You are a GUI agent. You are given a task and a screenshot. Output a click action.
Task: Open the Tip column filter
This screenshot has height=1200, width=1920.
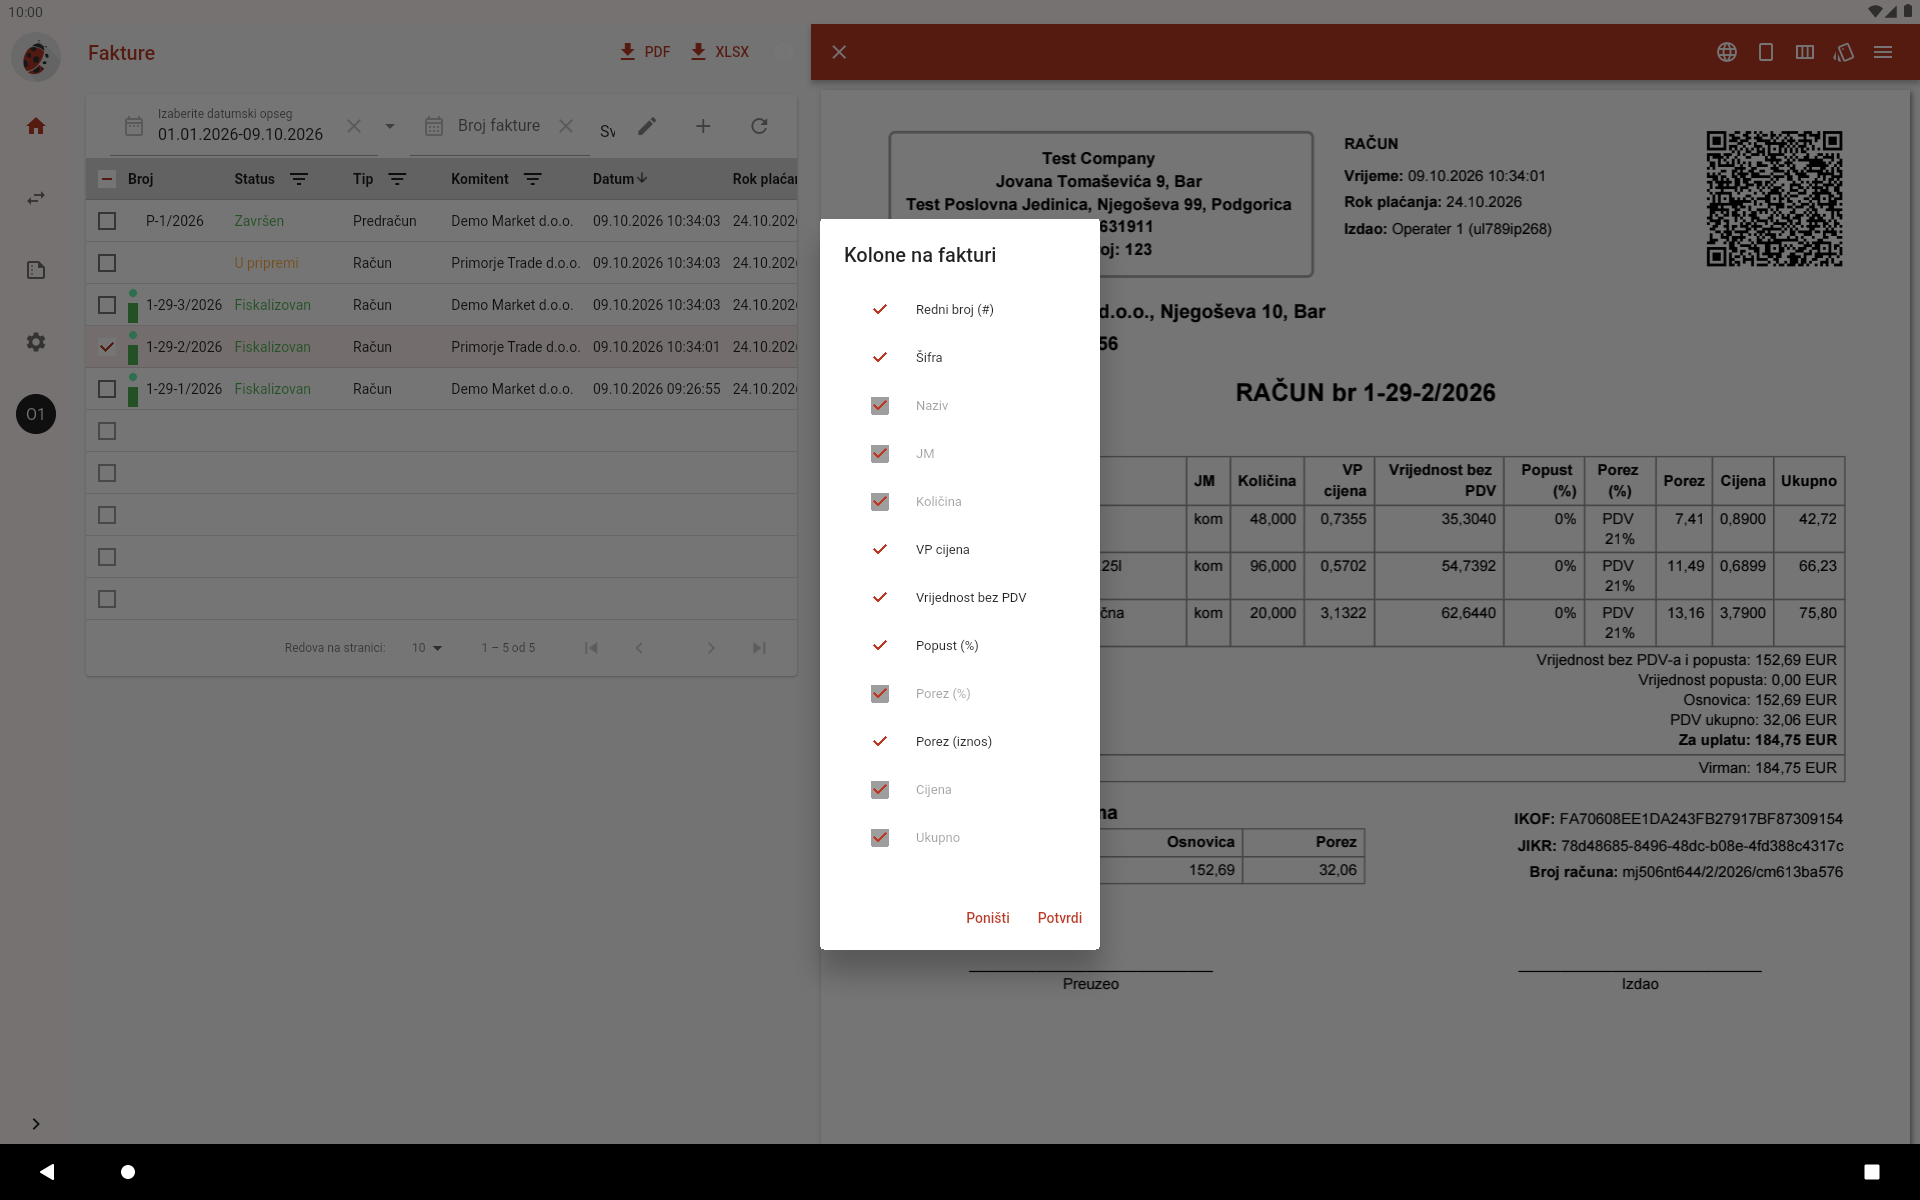397,179
